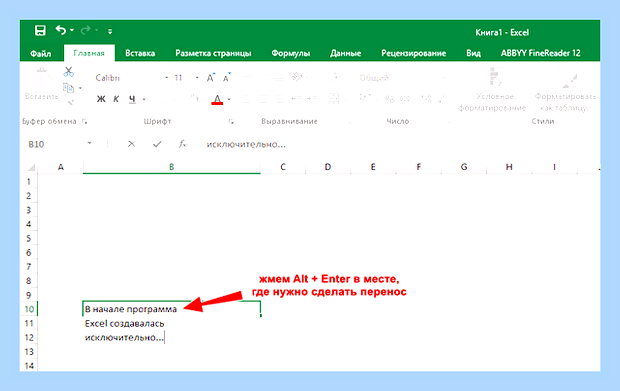
Task: Click the Select All corner triangle
Action: click(x=31, y=168)
